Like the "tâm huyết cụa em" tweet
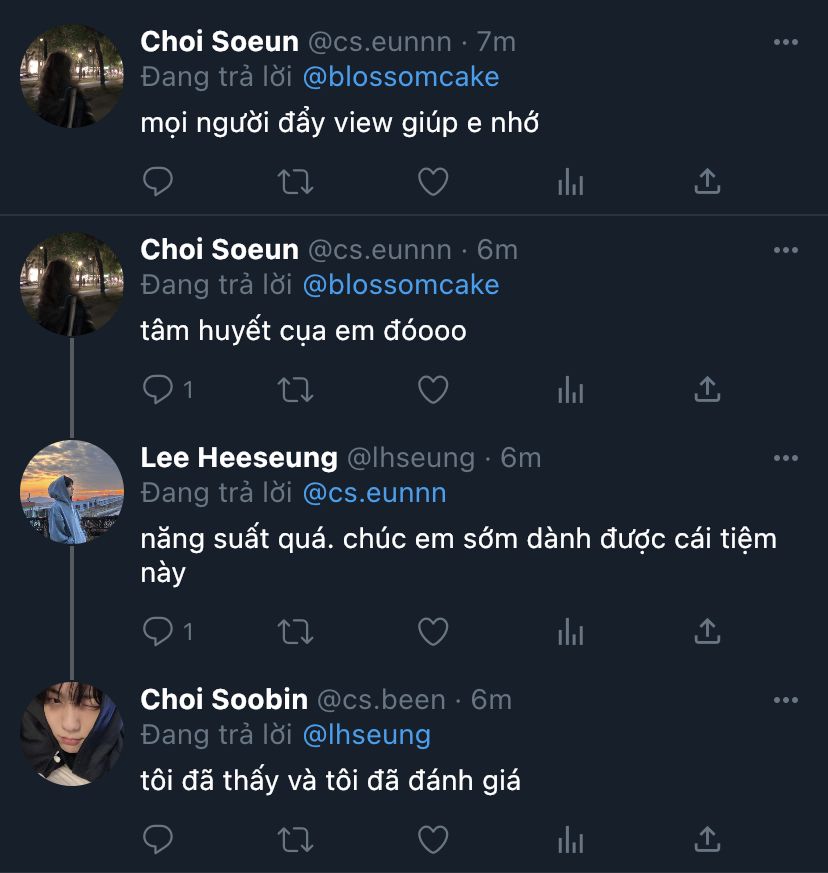This screenshot has height=873, width=828. [432, 390]
